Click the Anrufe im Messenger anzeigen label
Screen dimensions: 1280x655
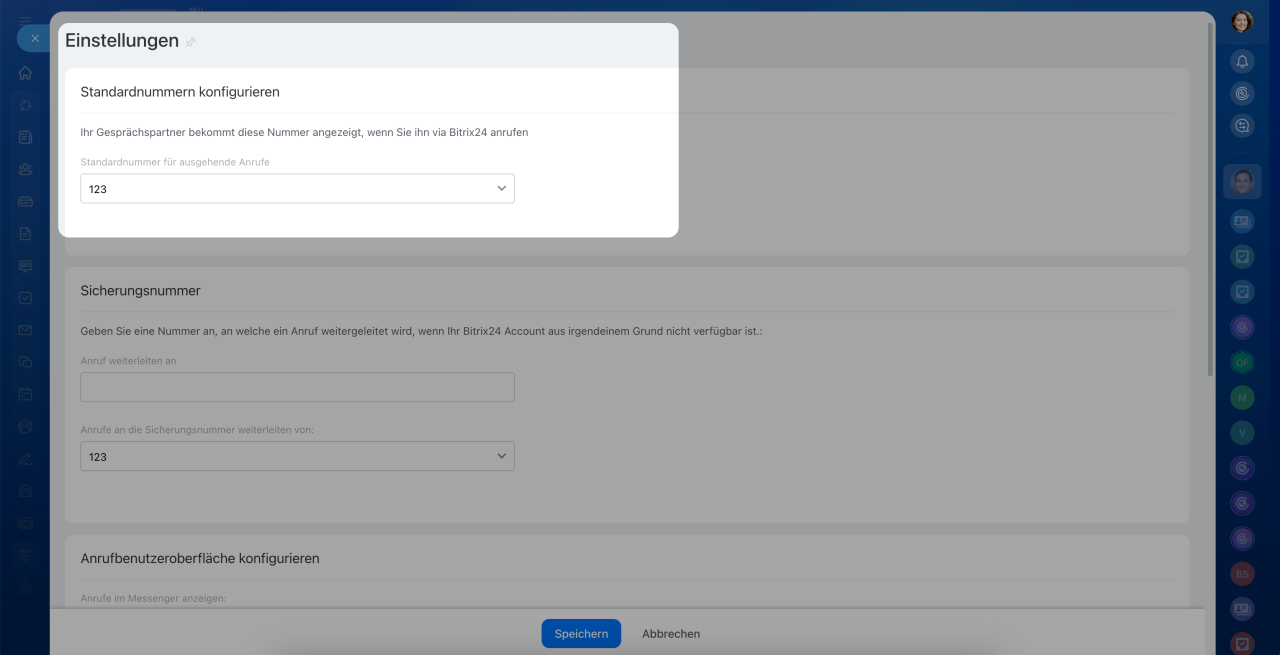pos(154,598)
